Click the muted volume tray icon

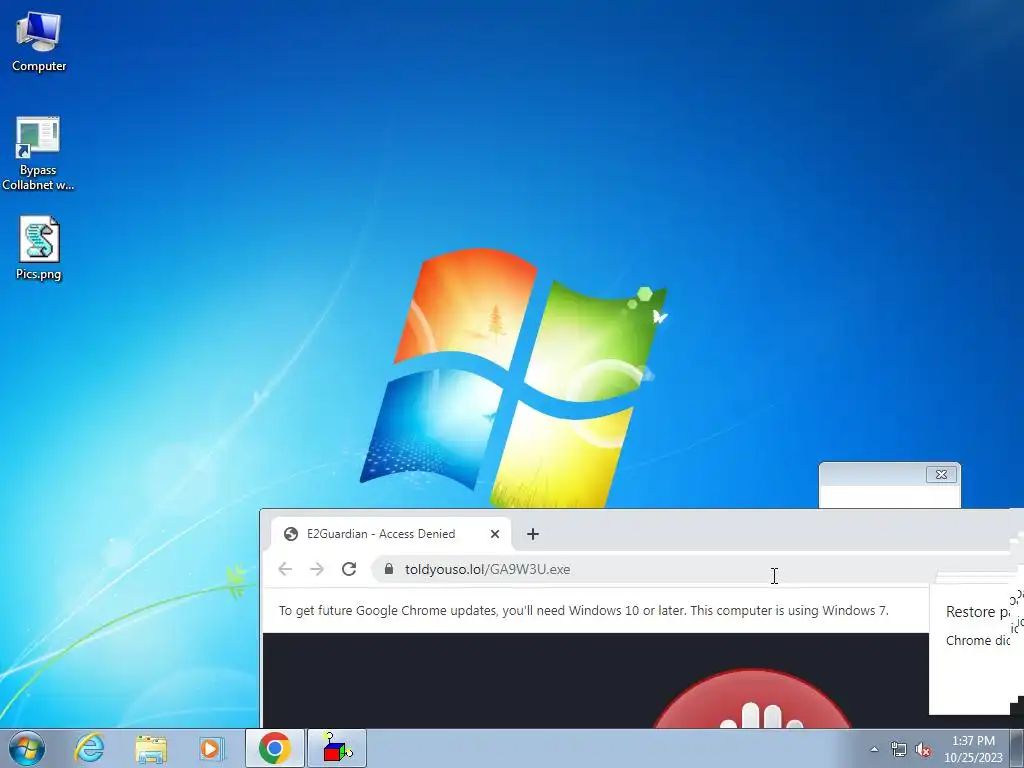(923, 750)
